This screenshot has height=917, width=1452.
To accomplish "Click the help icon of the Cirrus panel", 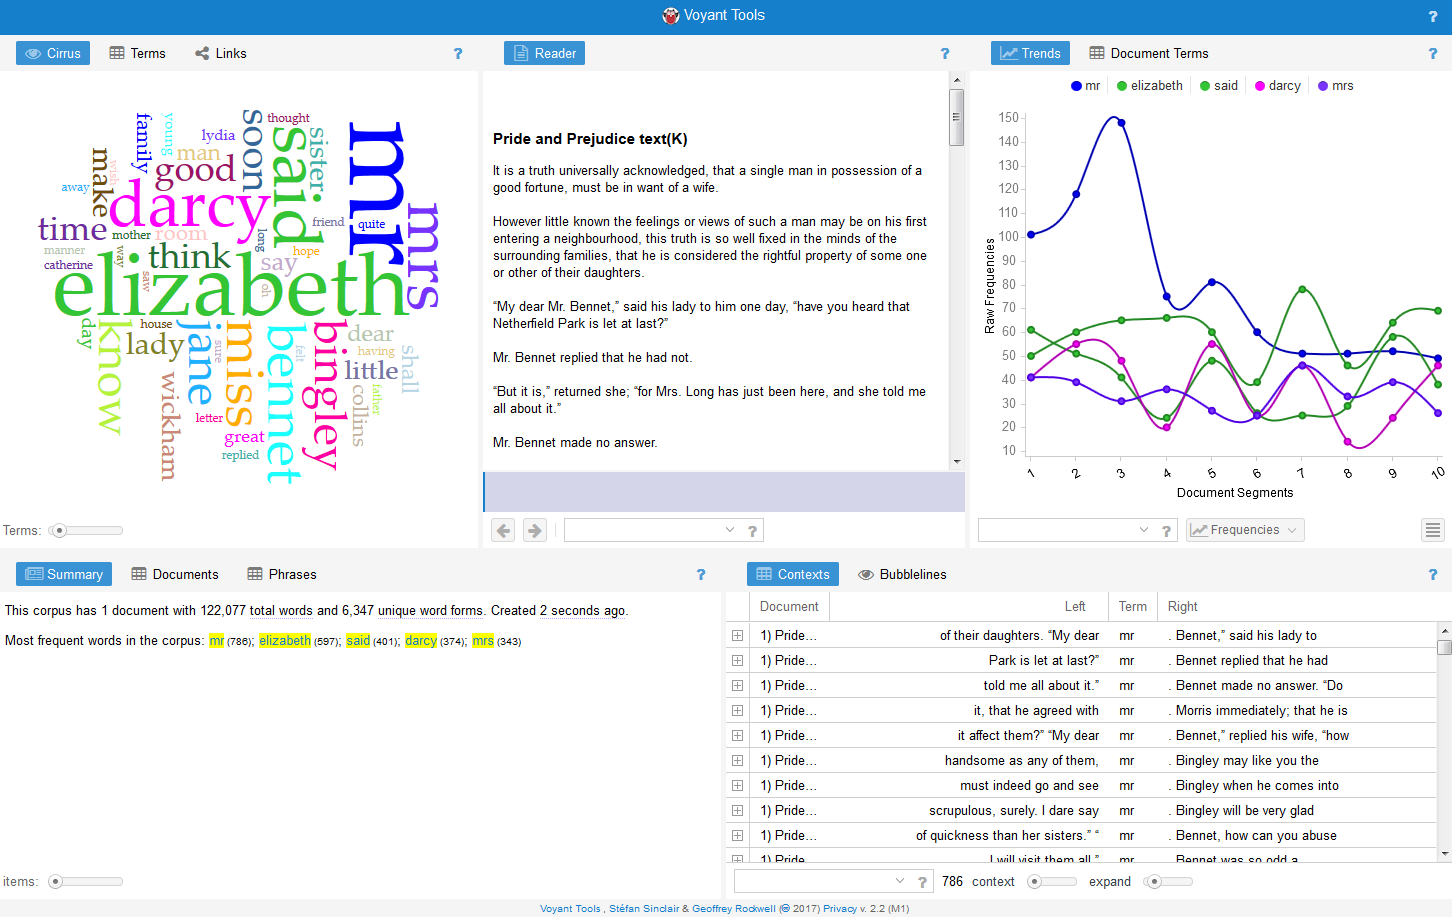I will (458, 54).
